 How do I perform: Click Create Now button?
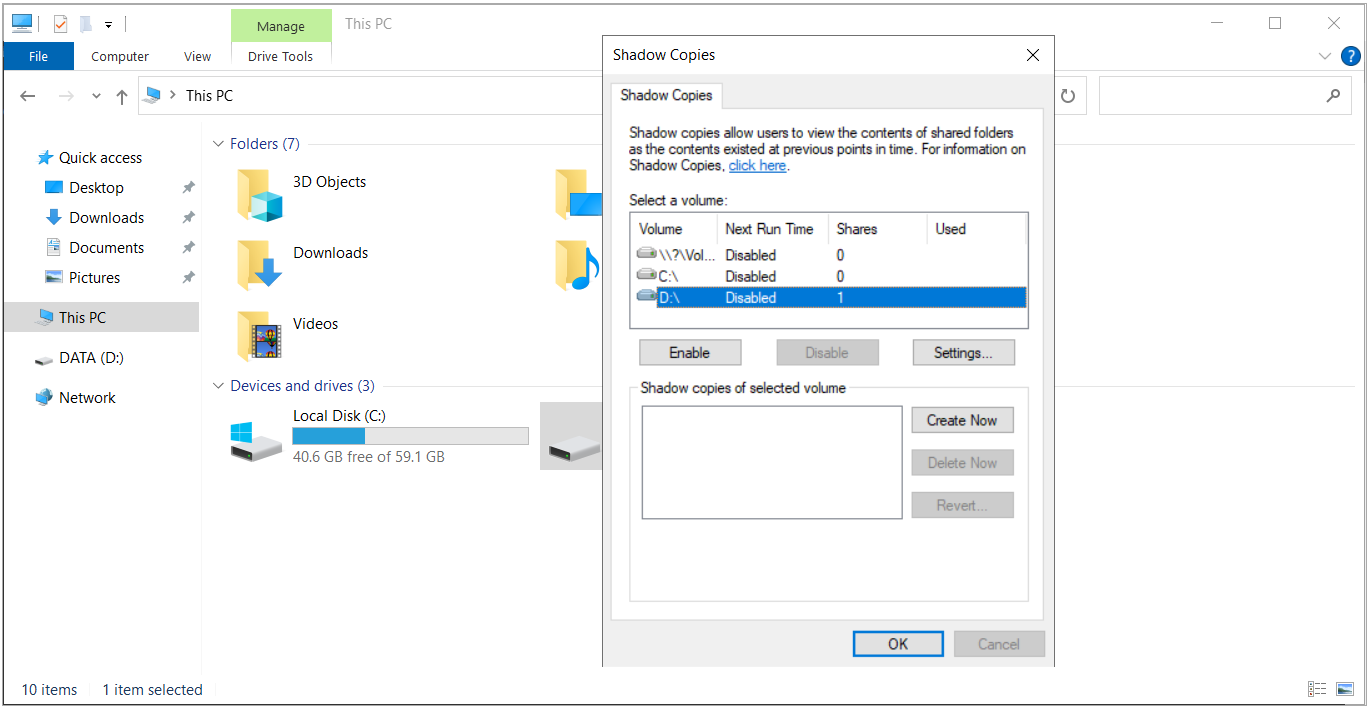point(962,421)
